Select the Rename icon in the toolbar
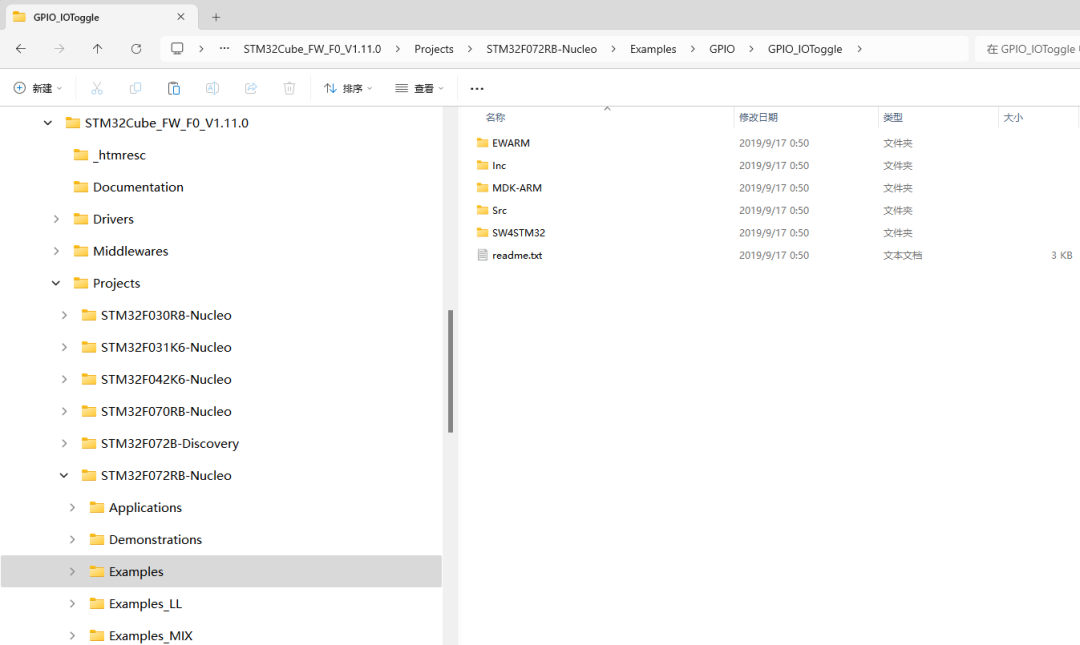1080x645 pixels. point(212,88)
